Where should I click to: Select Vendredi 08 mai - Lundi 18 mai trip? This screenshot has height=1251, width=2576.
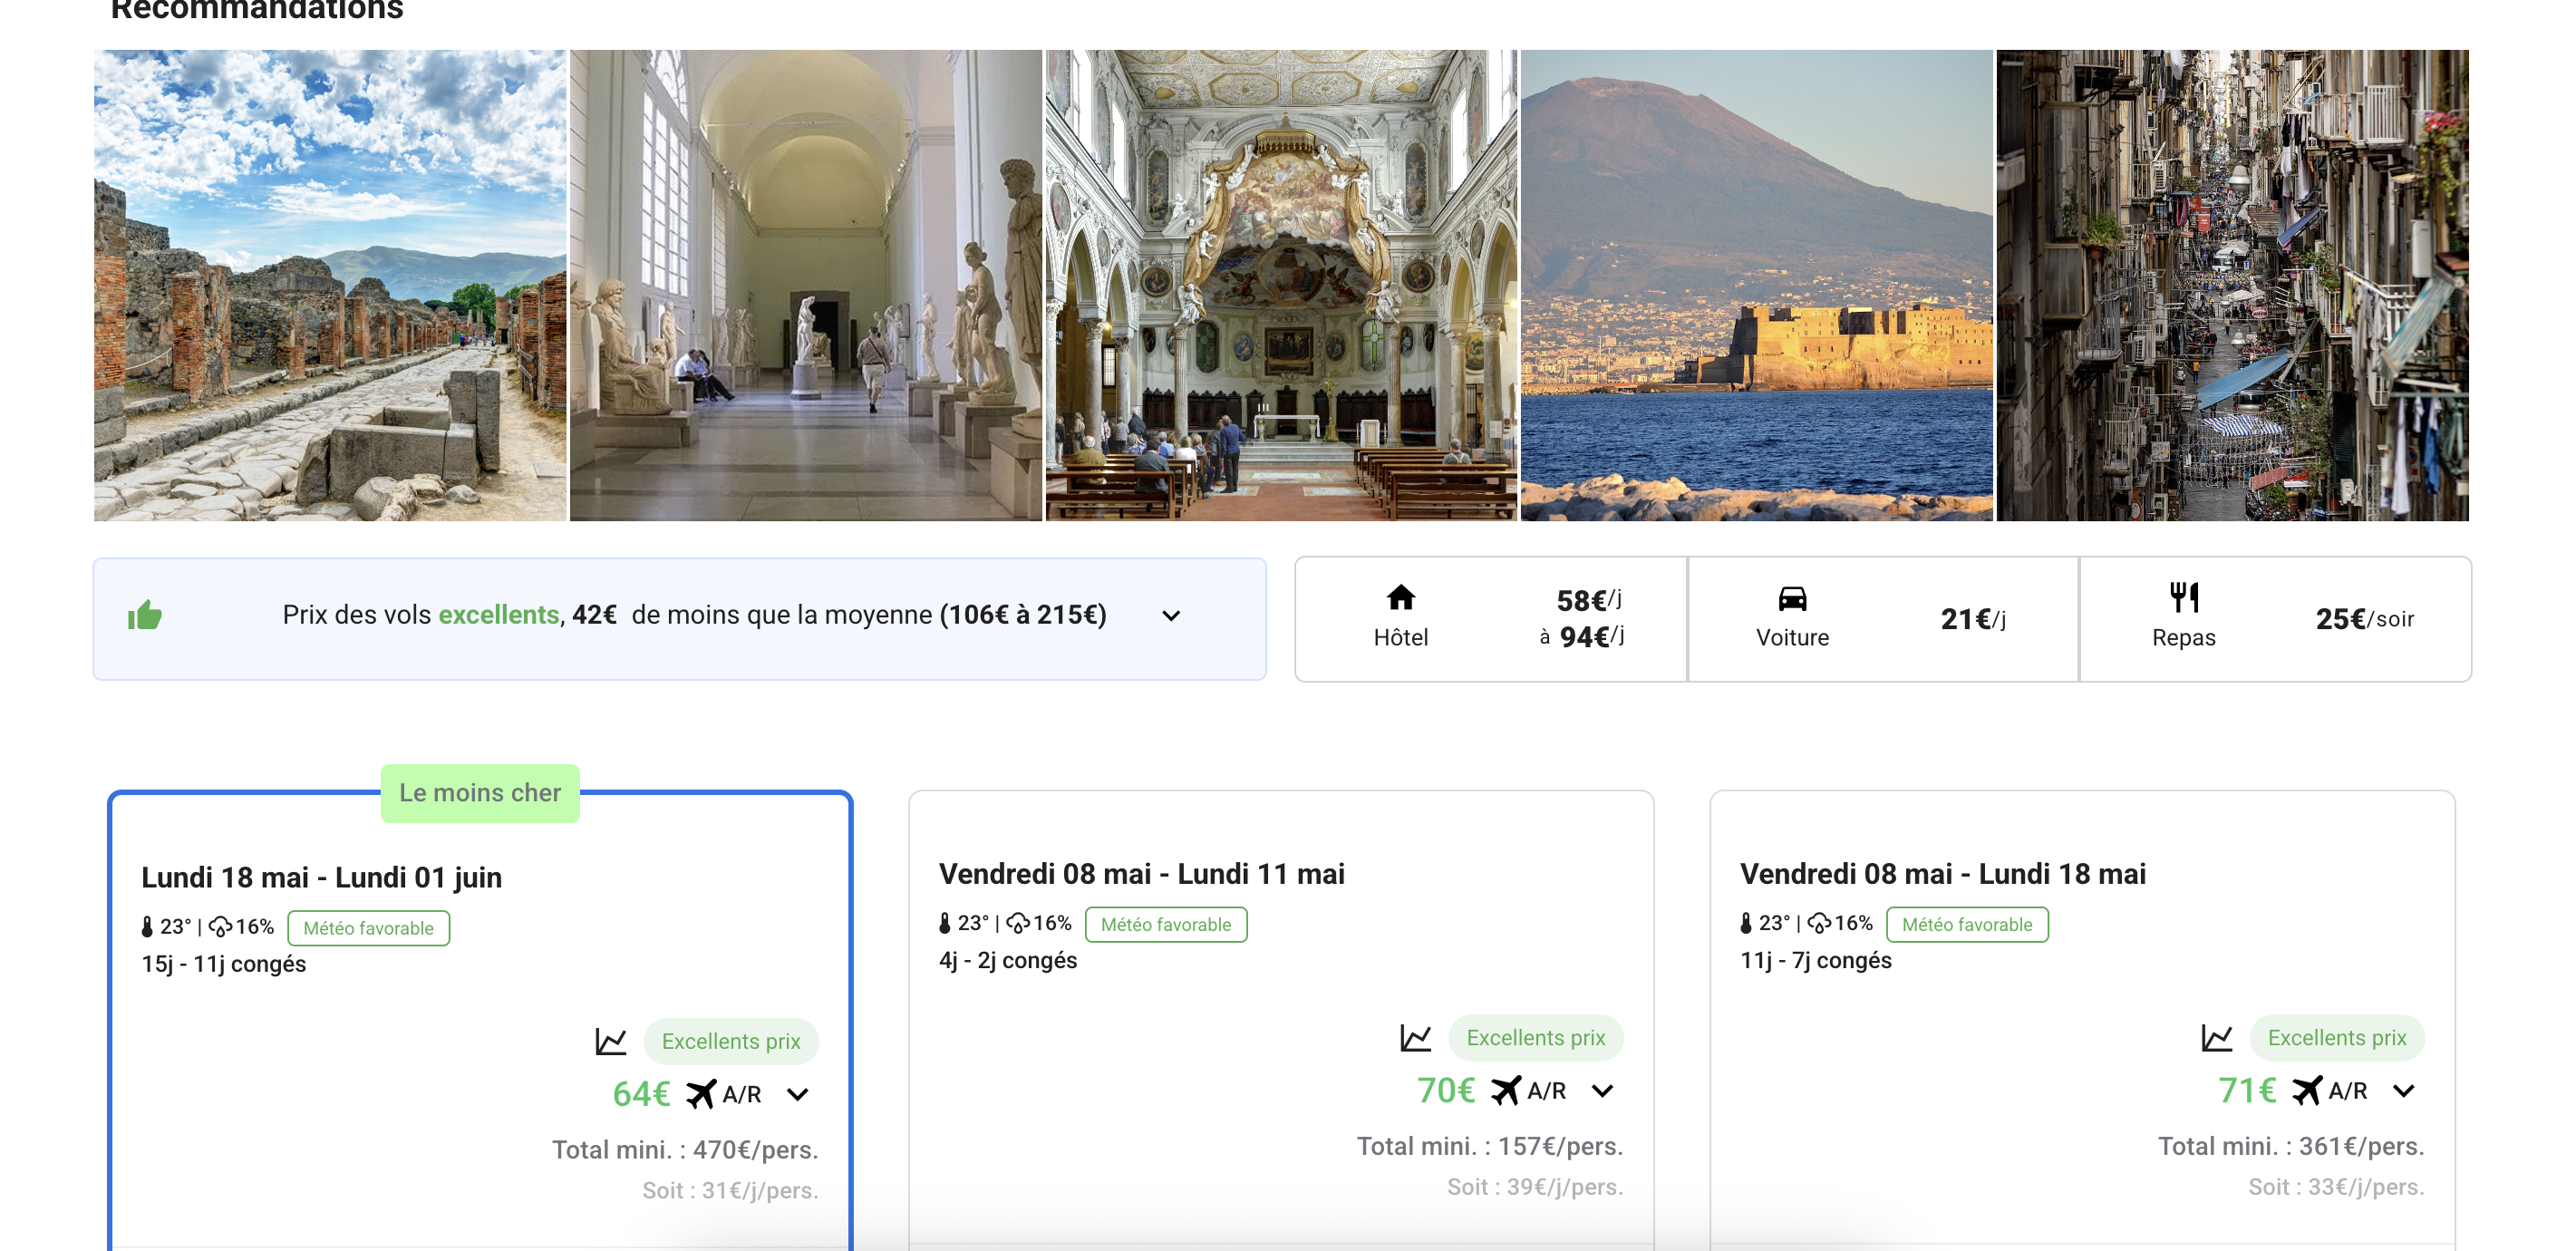coord(1942,874)
